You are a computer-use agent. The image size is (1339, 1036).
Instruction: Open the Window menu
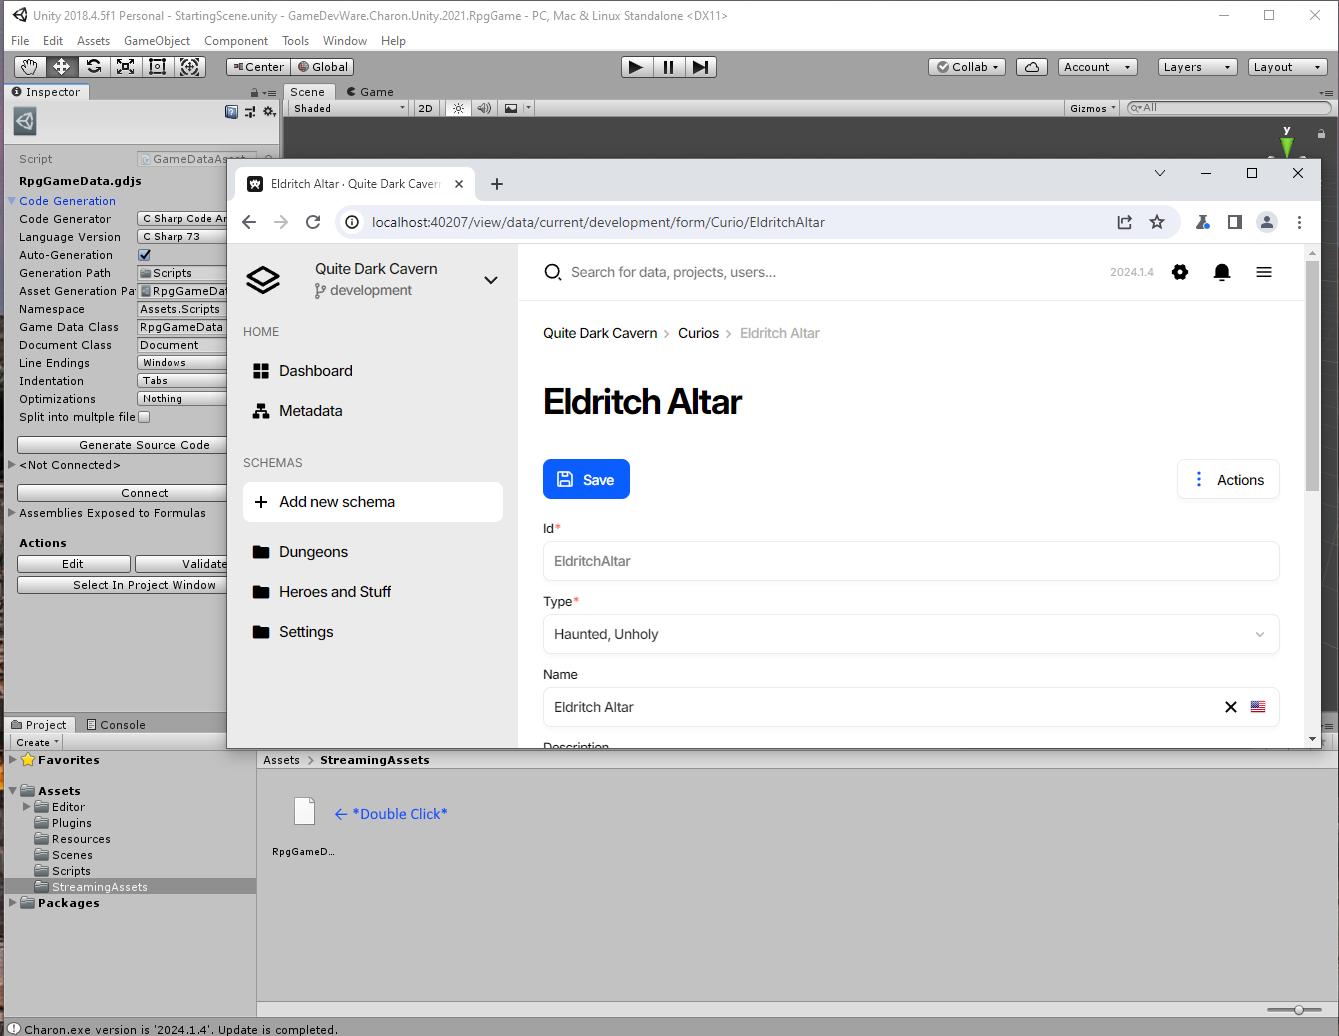345,41
